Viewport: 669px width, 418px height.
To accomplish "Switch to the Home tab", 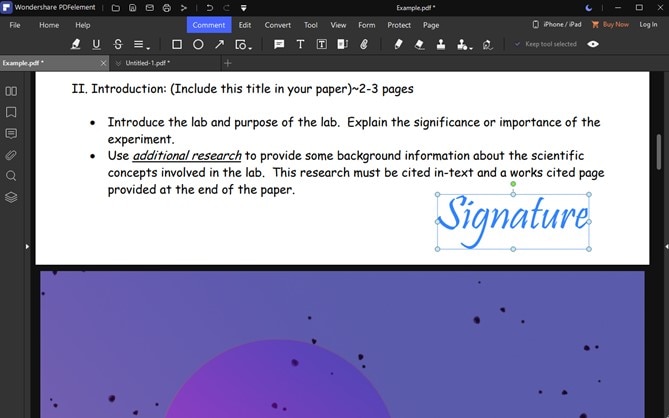I will click(x=49, y=25).
